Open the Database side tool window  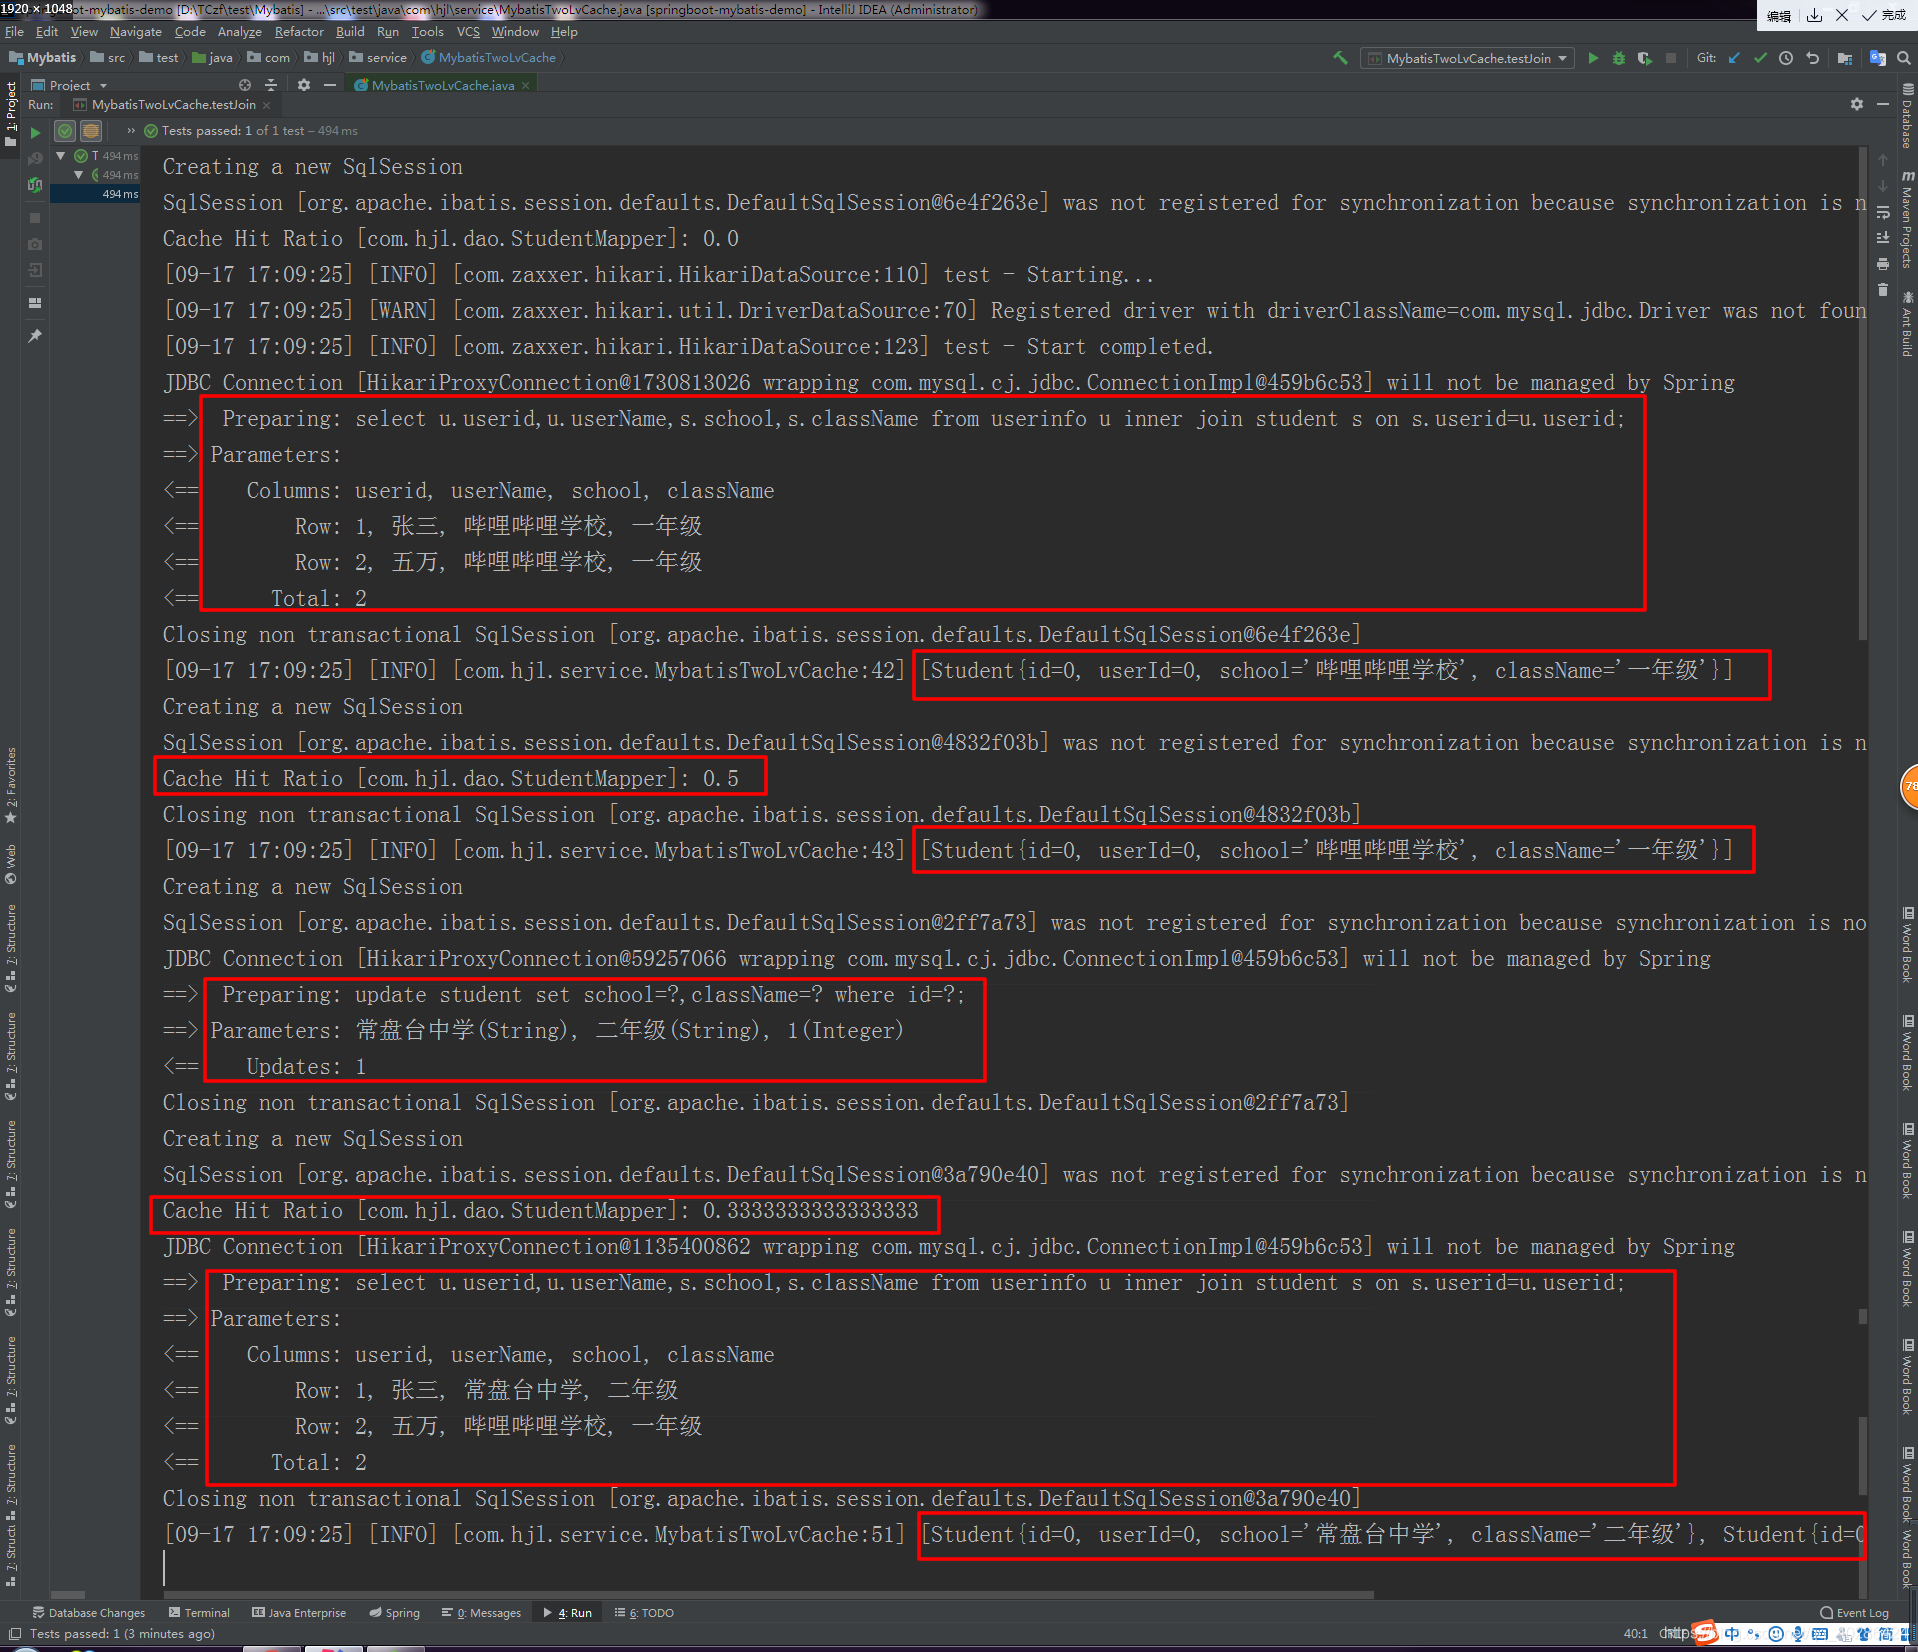(x=1907, y=116)
